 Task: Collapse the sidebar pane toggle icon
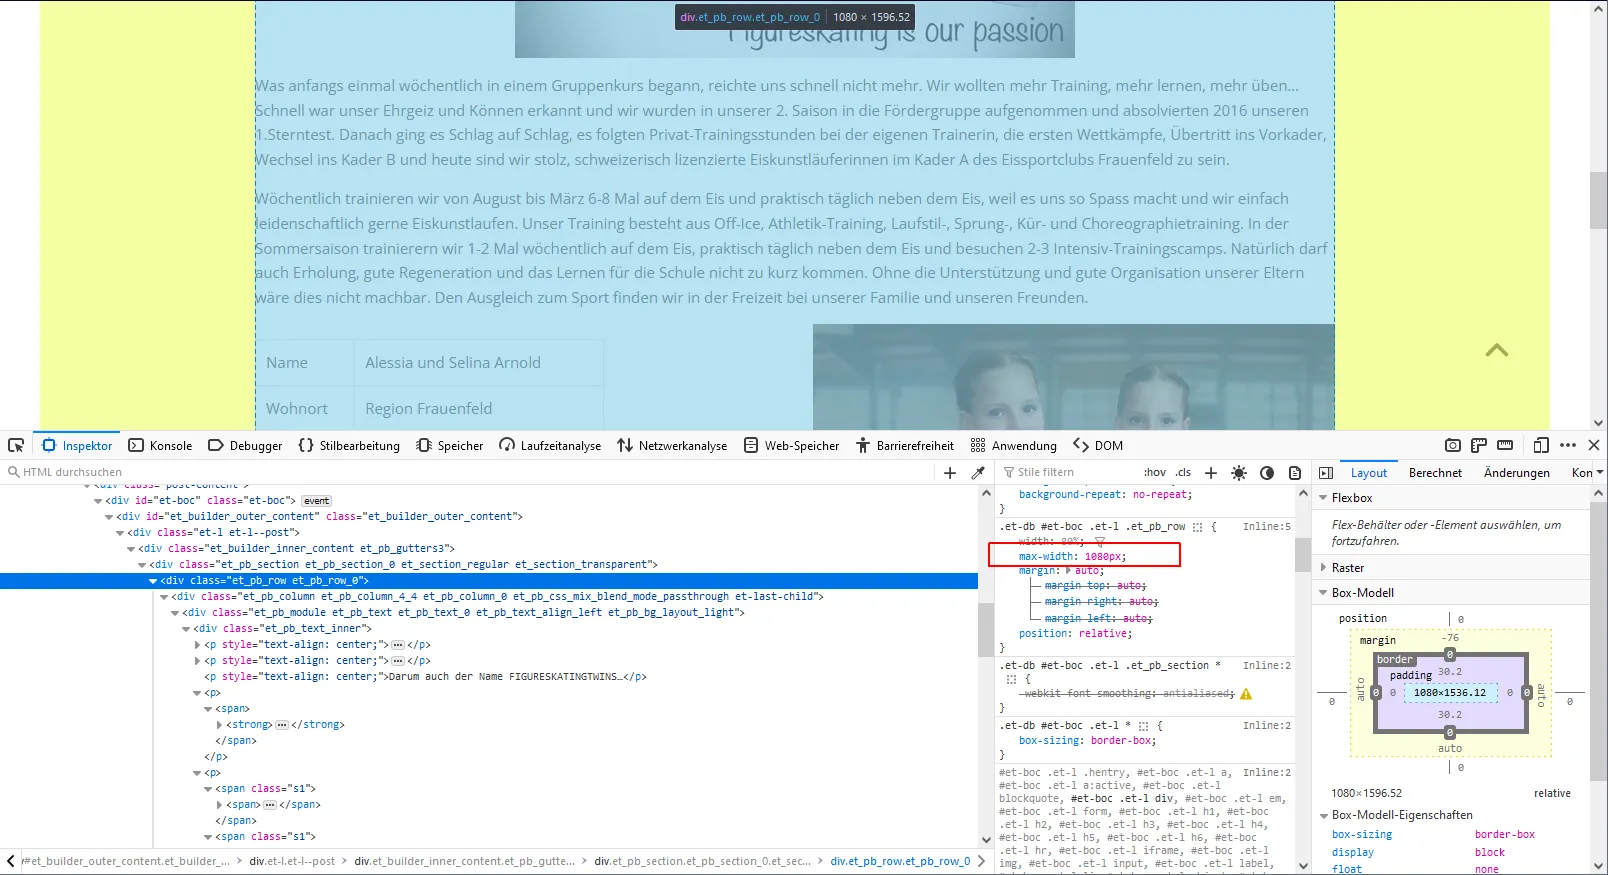point(1326,472)
